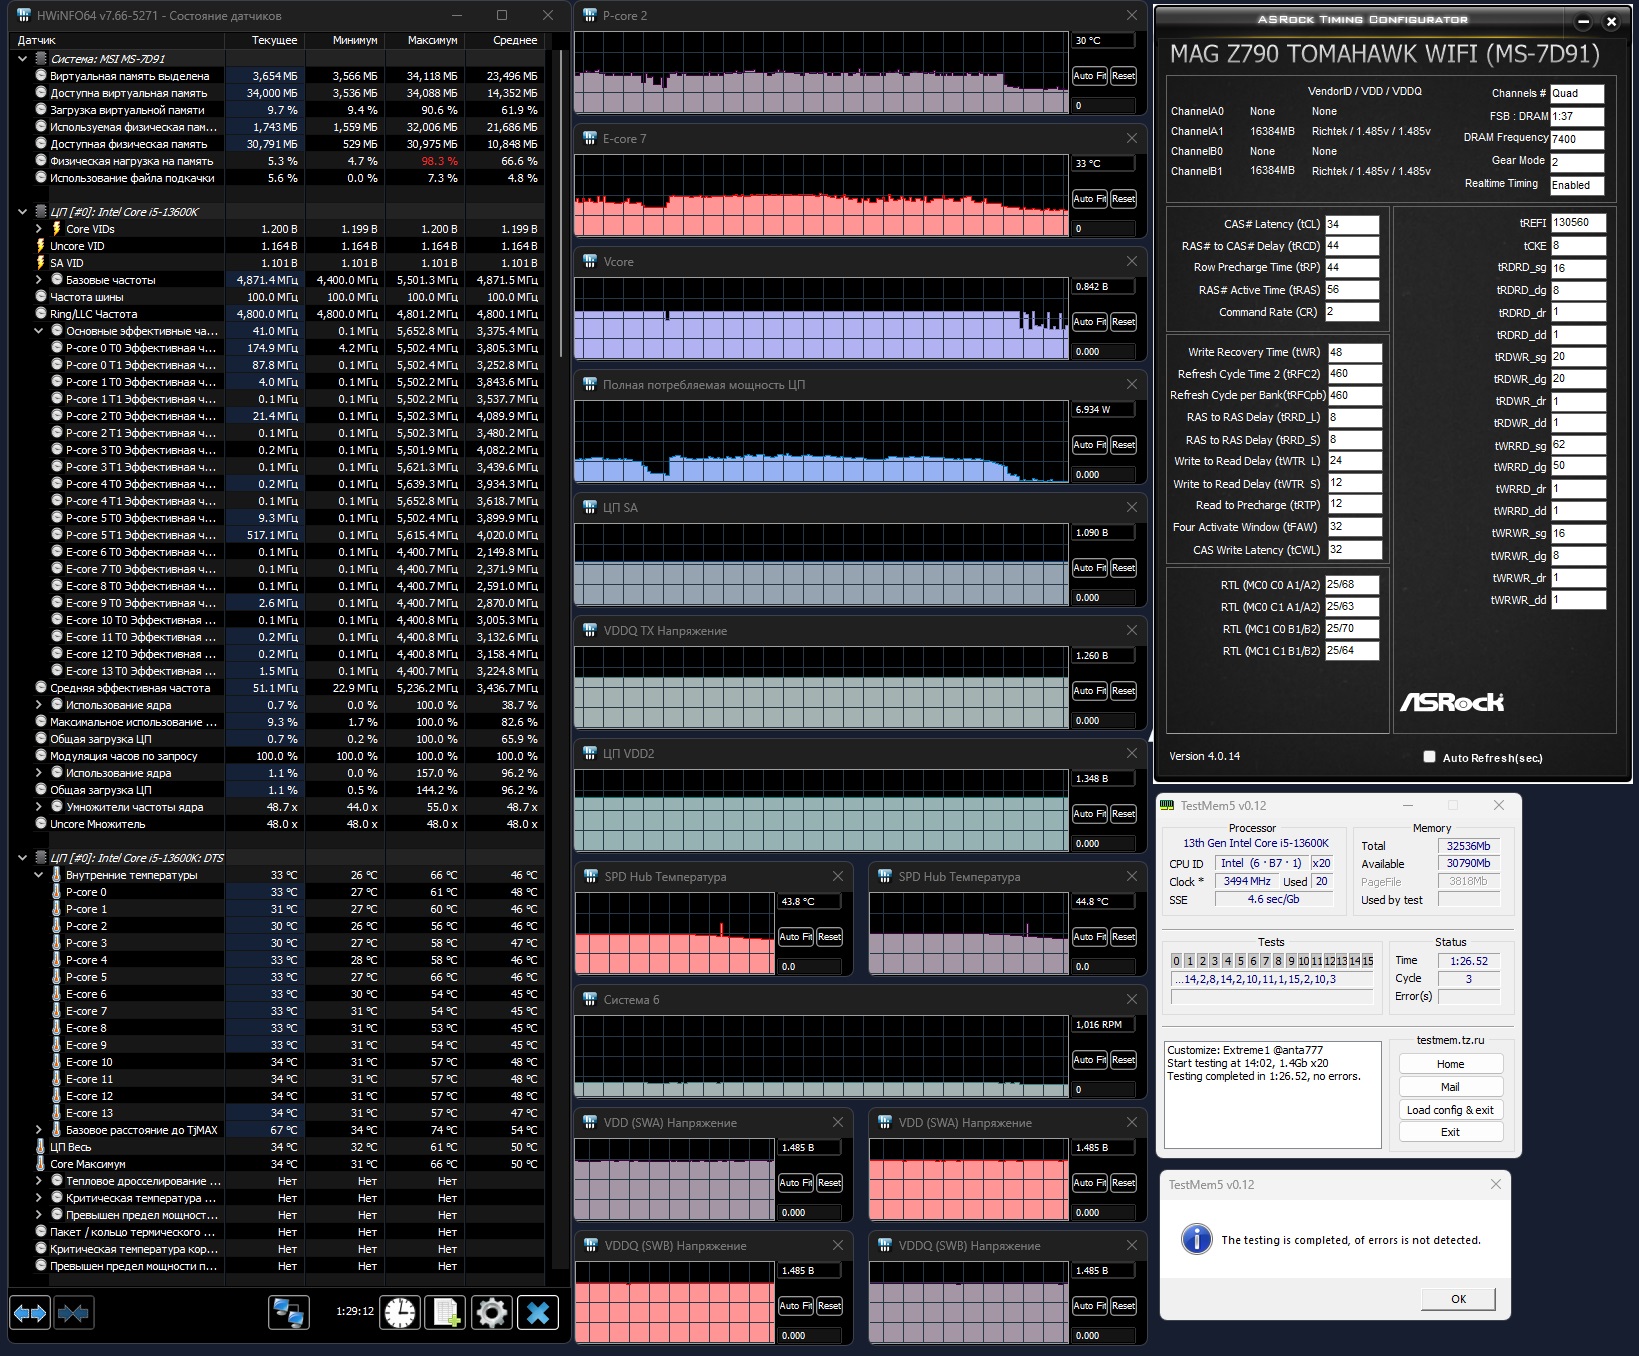Click the red 98.3 % maximum memory load value
The image size is (1639, 1356).
click(x=439, y=161)
